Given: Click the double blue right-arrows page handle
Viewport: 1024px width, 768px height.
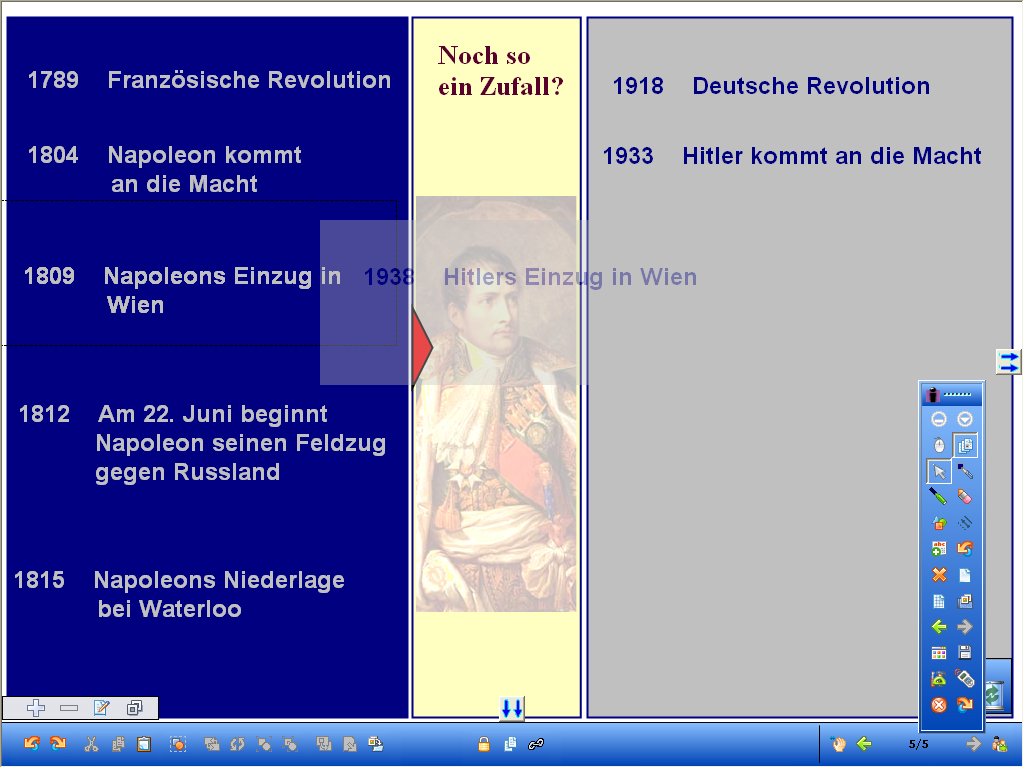Looking at the screenshot, I should point(1008,361).
